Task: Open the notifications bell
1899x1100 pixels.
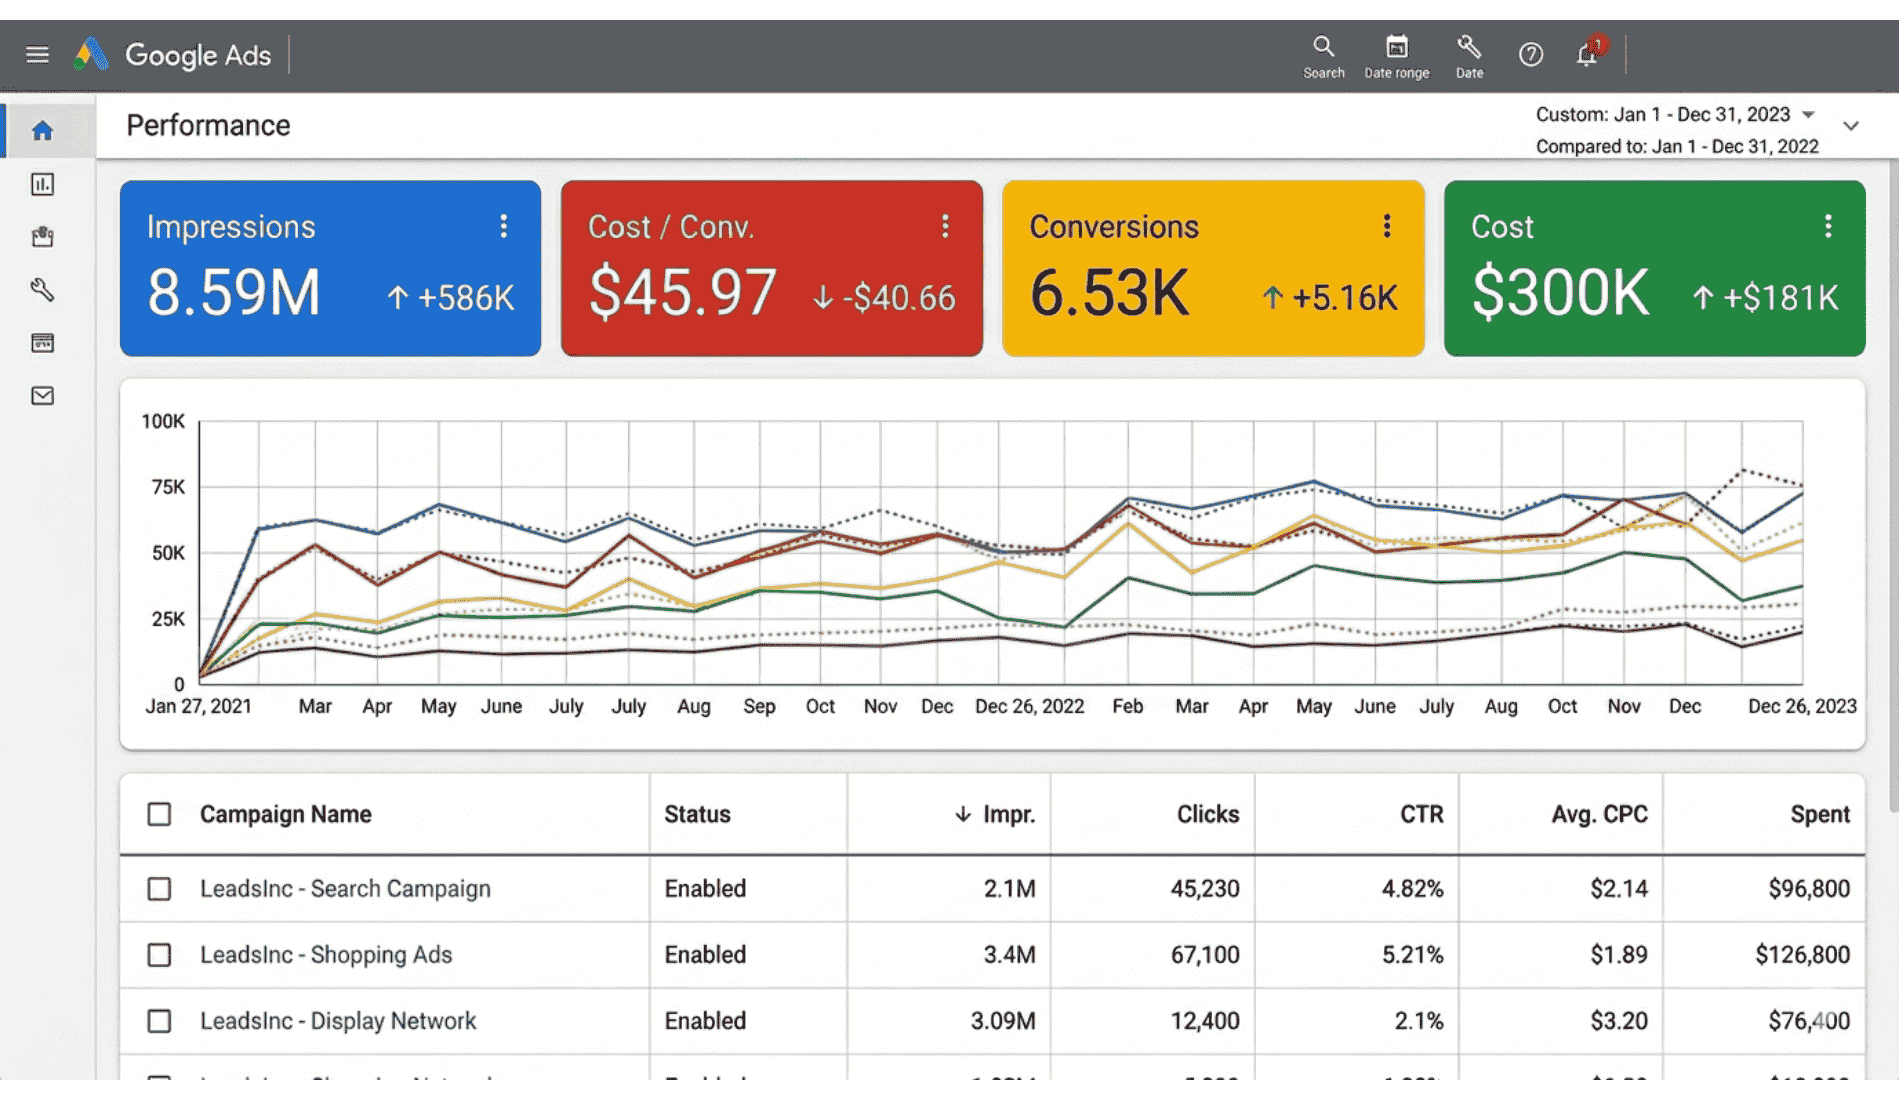Action: (1587, 54)
